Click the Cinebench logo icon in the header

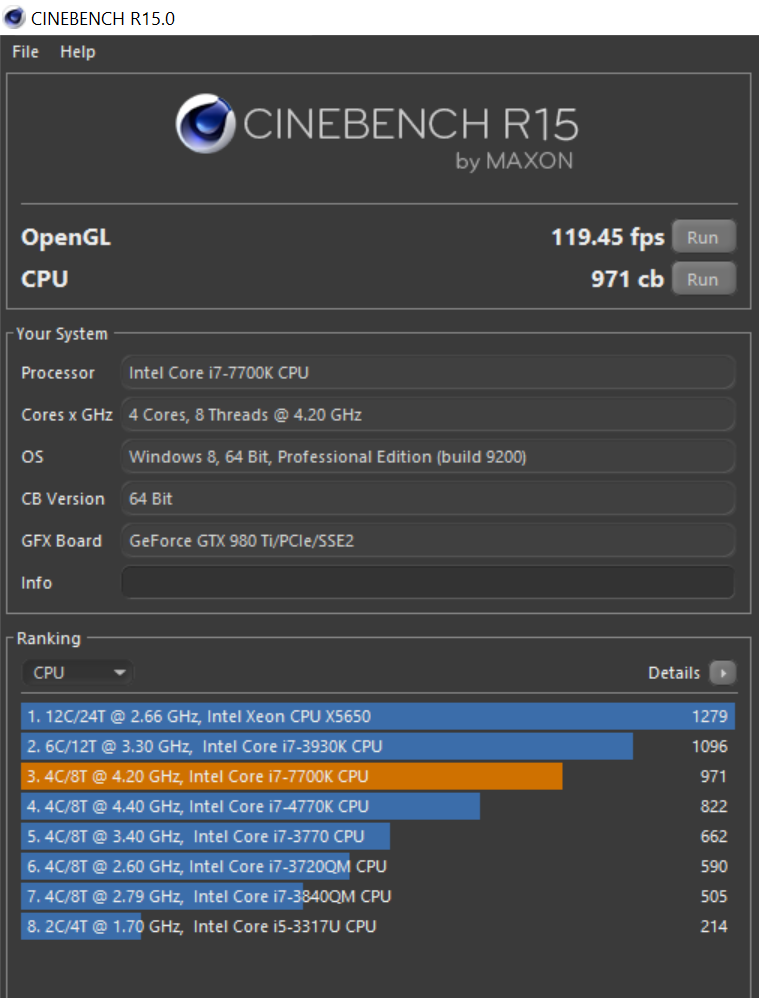205,124
